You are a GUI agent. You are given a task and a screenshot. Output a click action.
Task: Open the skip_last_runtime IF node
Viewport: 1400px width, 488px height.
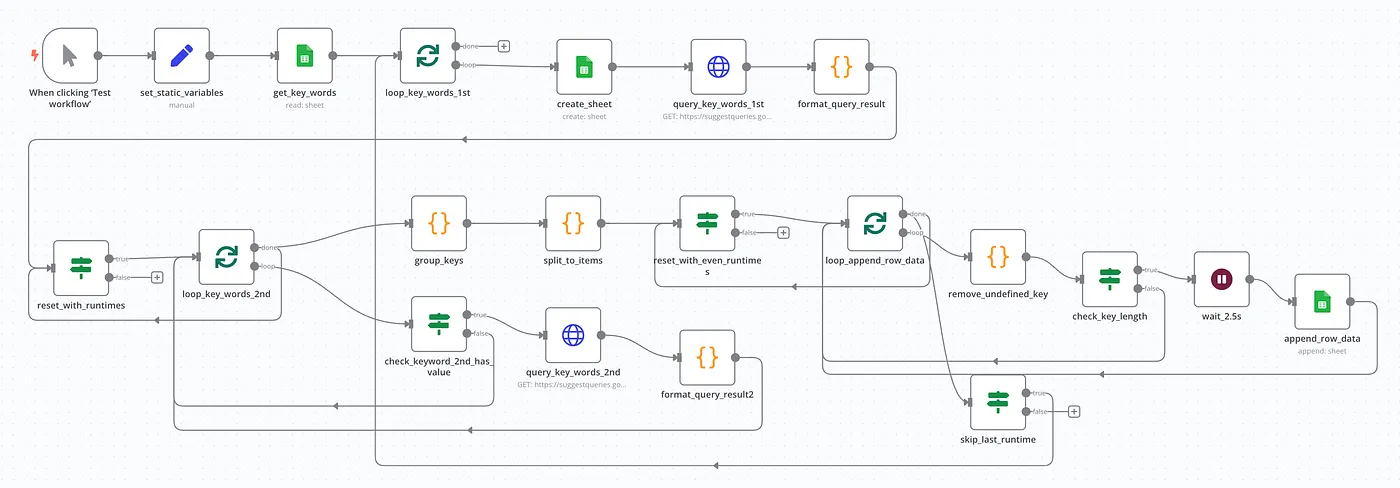[998, 402]
